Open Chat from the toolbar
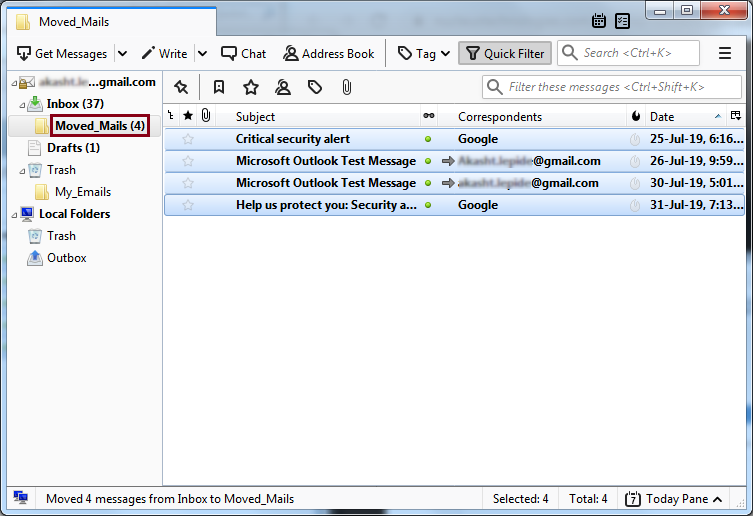753x516 pixels. pos(243,53)
